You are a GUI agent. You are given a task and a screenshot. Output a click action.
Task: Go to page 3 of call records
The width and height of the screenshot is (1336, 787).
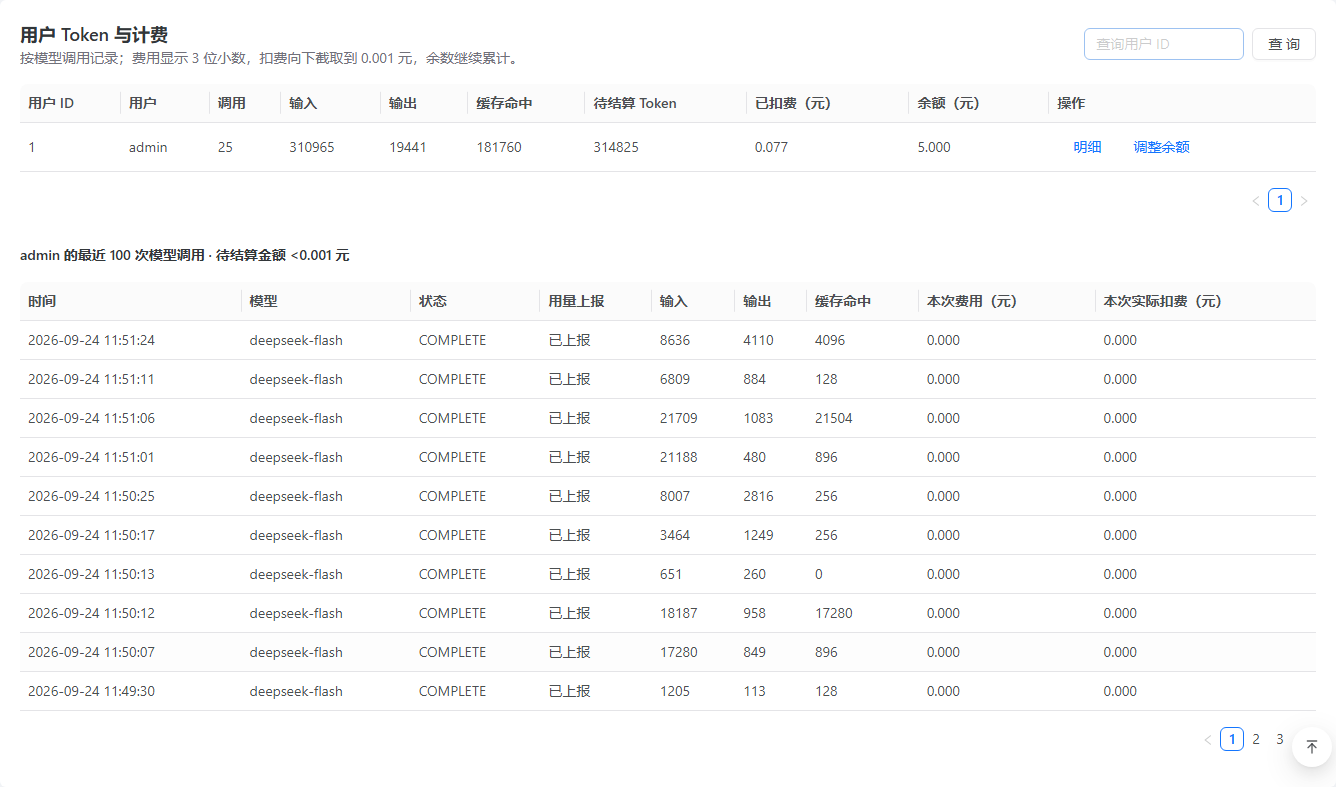point(1280,740)
